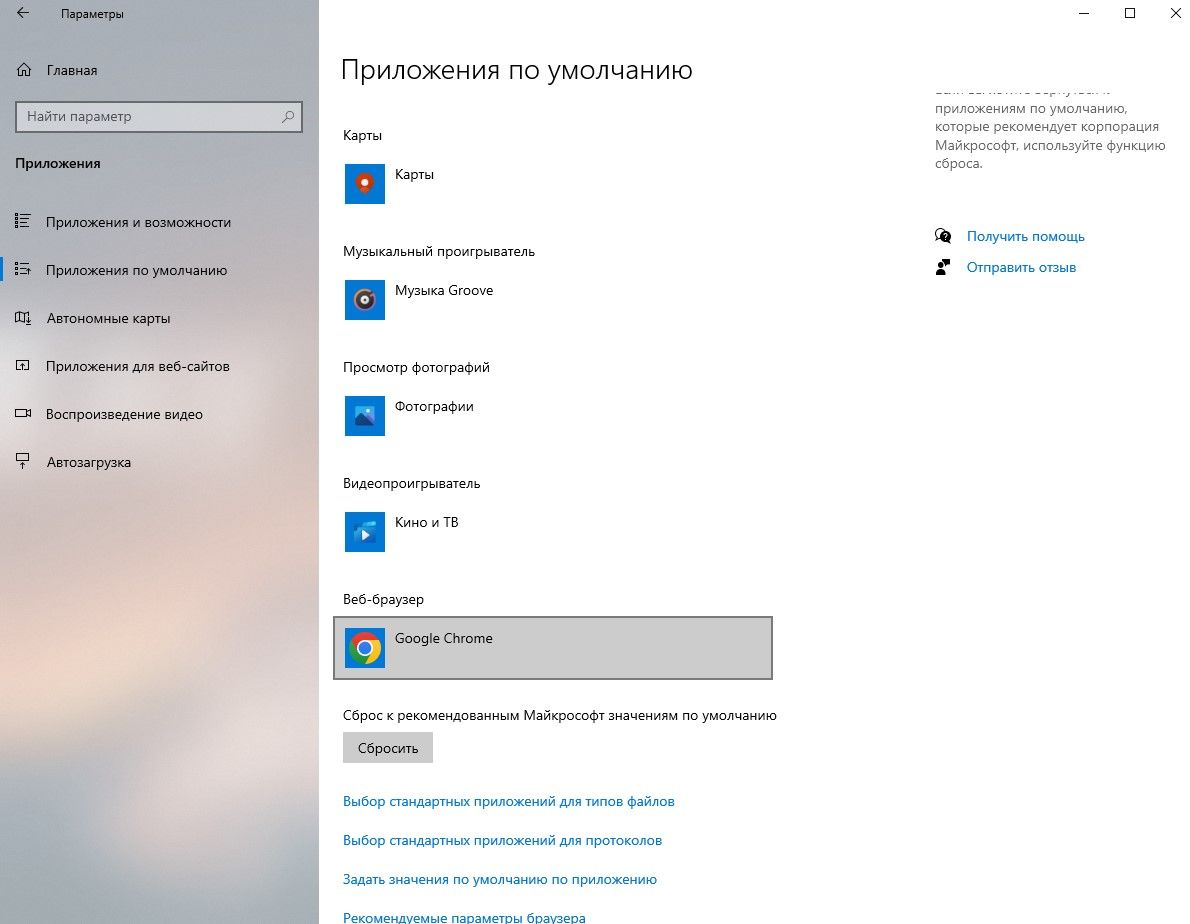
Task: Open Автозагрузка startup settings
Action: 88,462
